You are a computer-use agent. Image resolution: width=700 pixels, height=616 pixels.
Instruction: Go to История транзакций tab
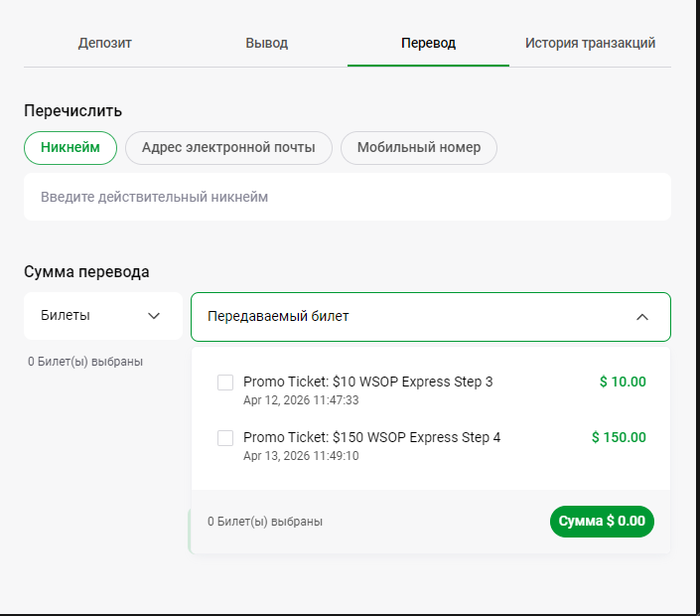point(590,43)
